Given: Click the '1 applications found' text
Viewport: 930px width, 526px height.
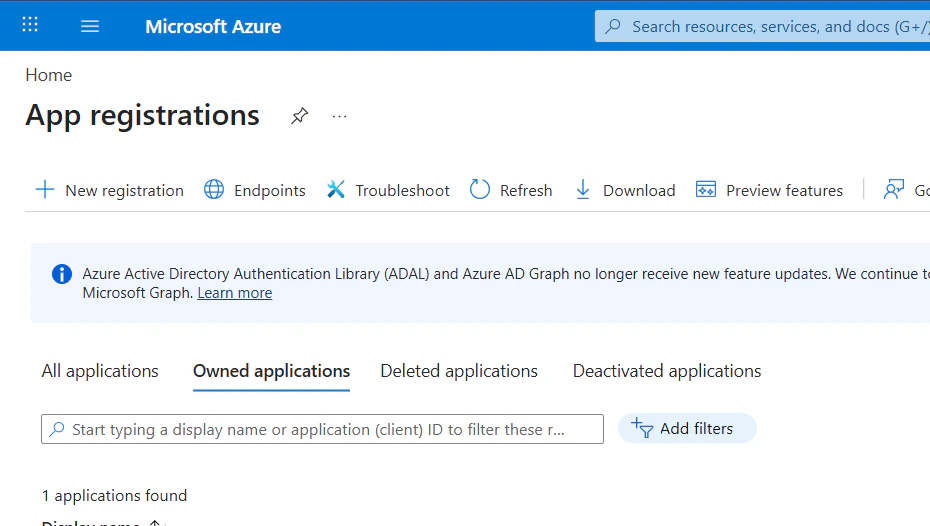Looking at the screenshot, I should click(114, 496).
